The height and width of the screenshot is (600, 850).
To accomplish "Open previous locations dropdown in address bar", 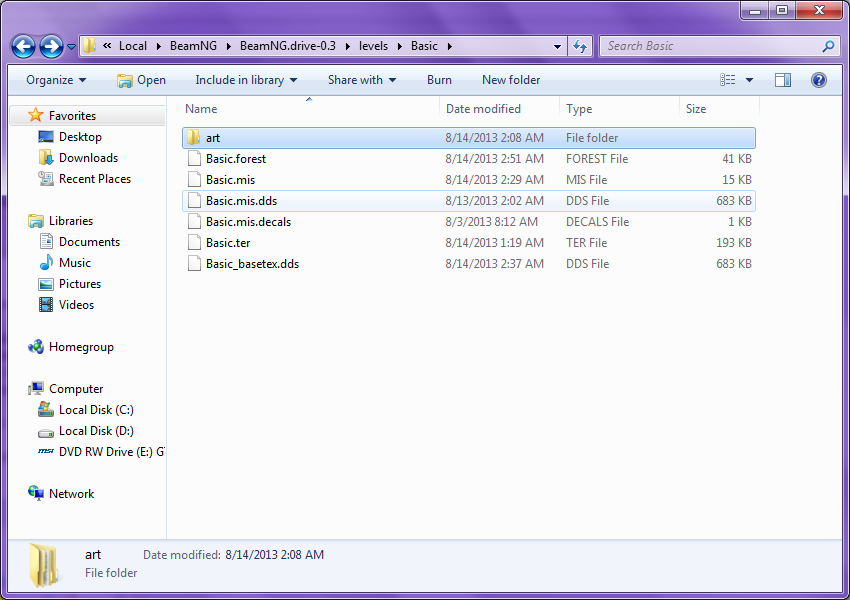I will (557, 47).
